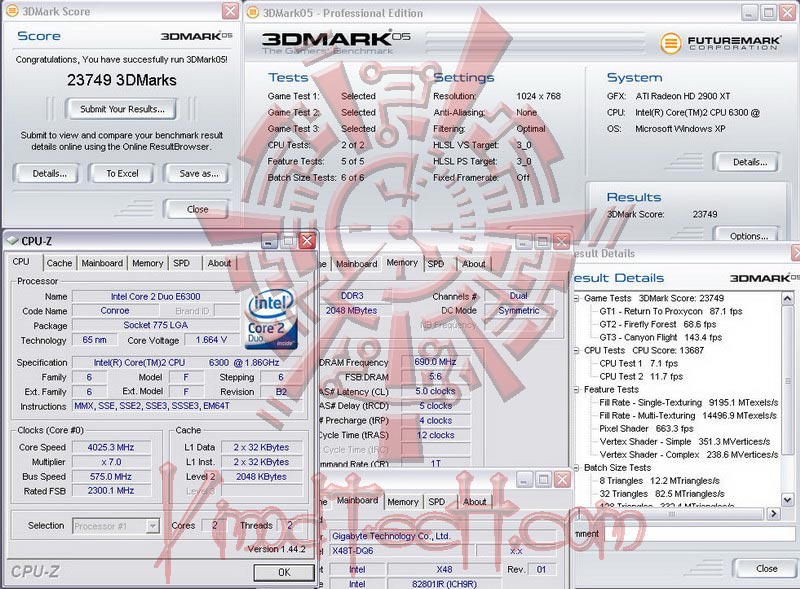This screenshot has height=589, width=800.
Task: Click scroll up arrow in Result Details tree
Action: pyautogui.click(x=787, y=298)
